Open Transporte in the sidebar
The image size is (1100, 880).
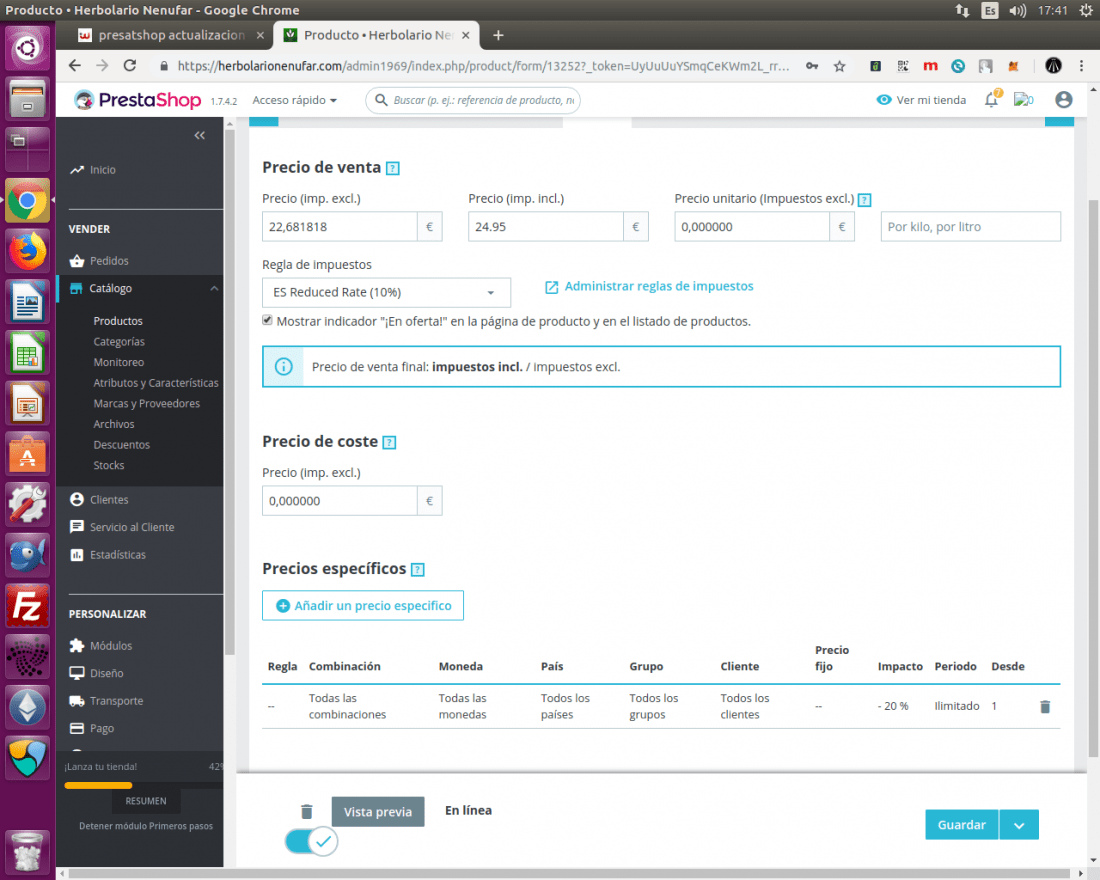[116, 701]
